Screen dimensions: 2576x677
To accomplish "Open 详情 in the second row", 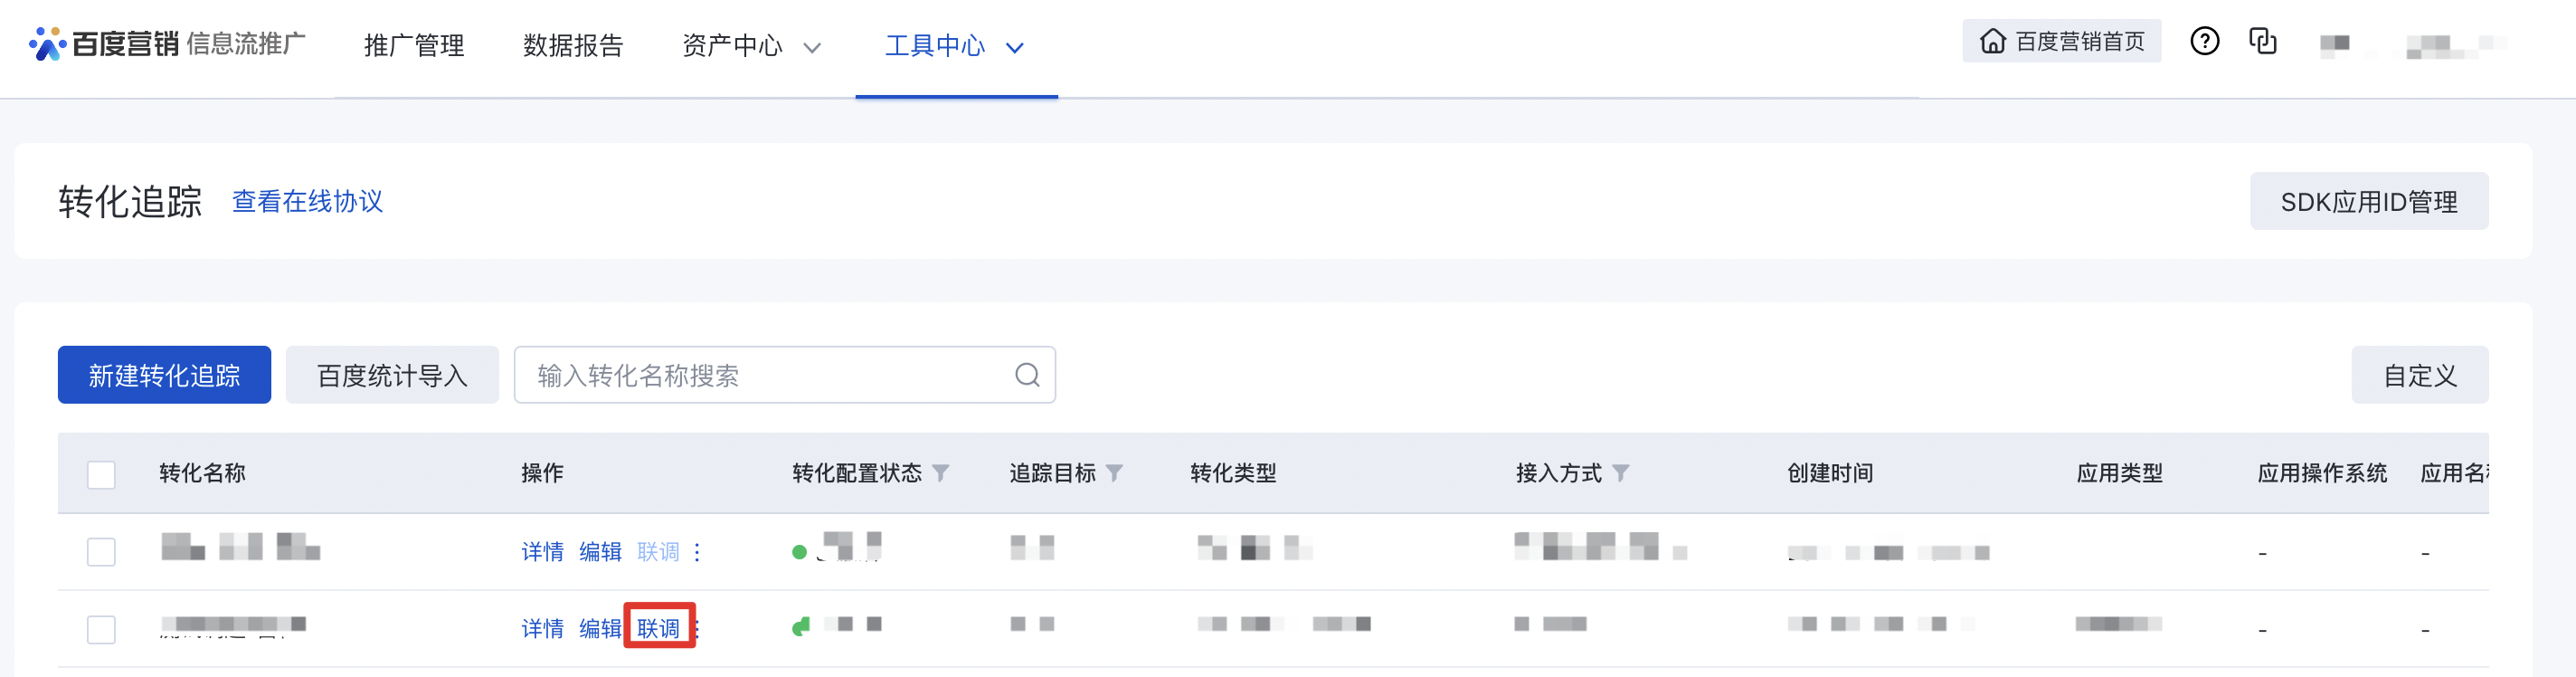I will pyautogui.click(x=542, y=629).
